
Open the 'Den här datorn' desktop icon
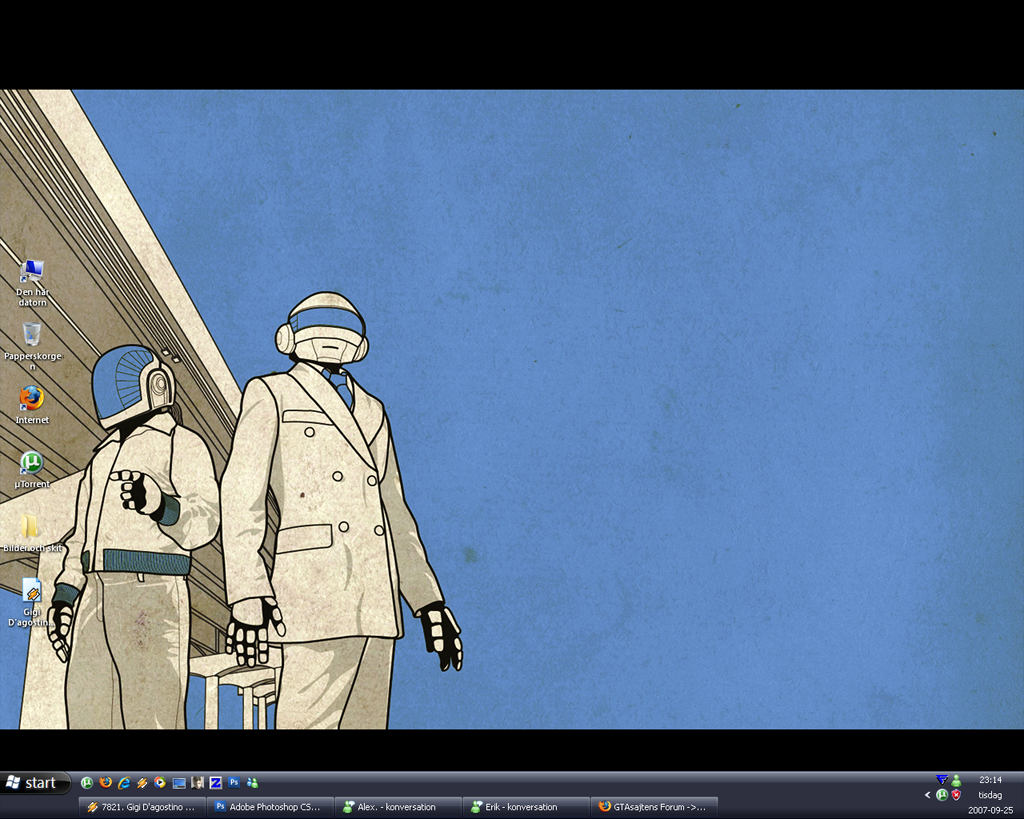[32, 272]
